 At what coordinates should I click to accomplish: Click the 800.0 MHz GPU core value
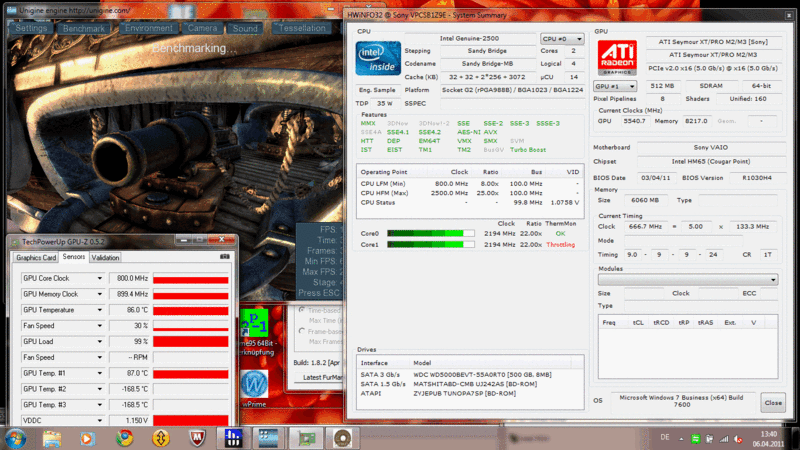[x=129, y=279]
